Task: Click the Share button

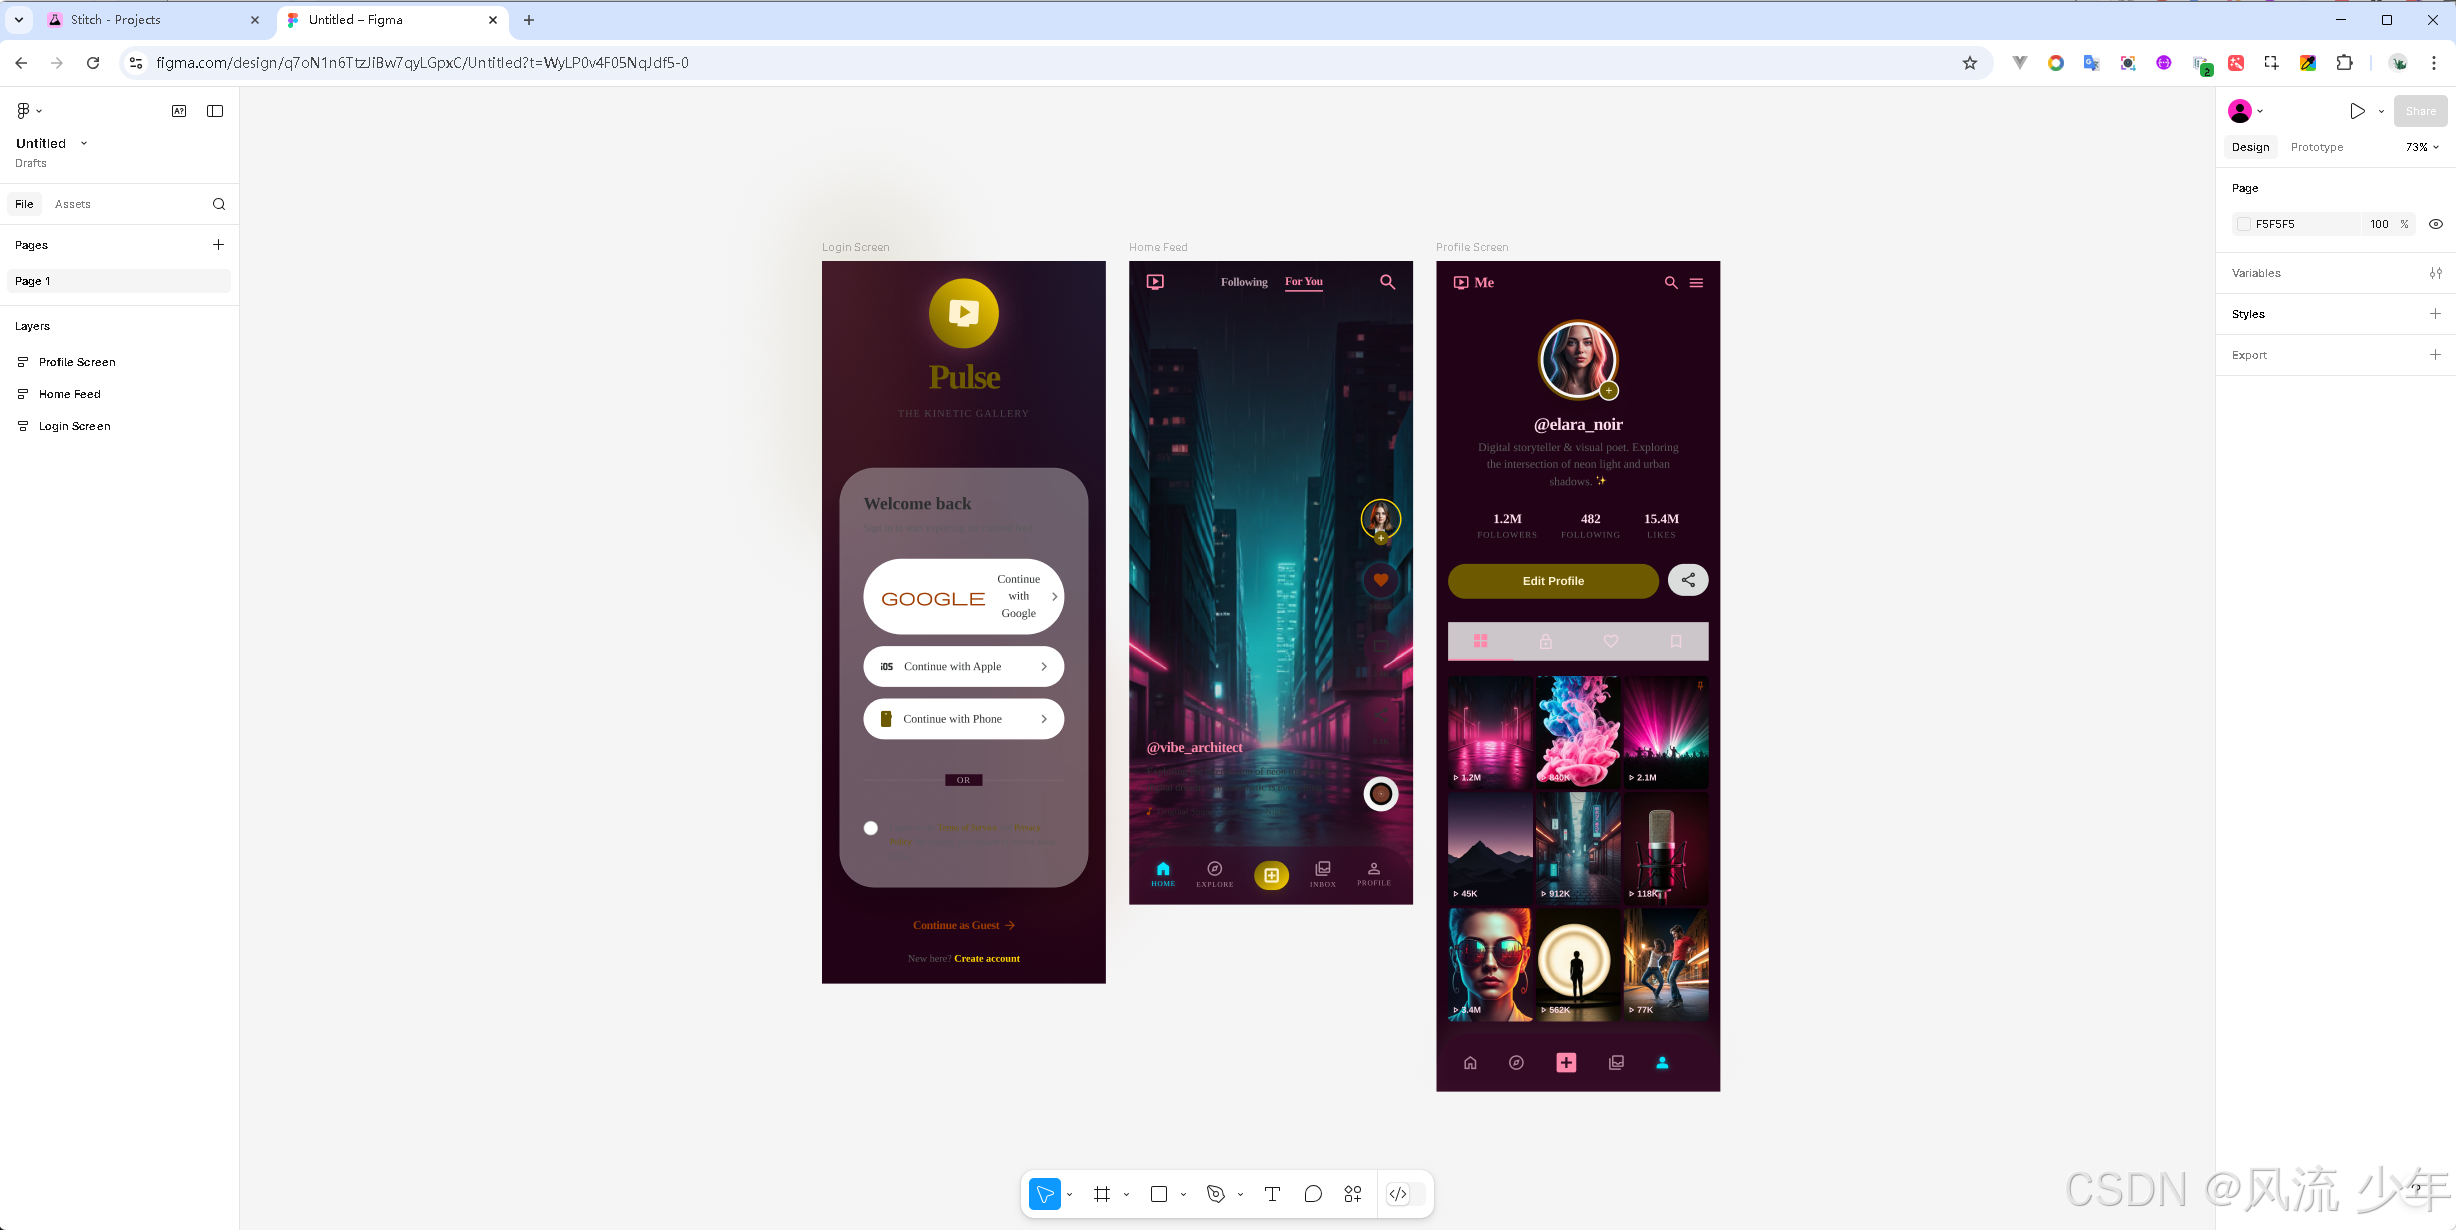Action: (2420, 111)
